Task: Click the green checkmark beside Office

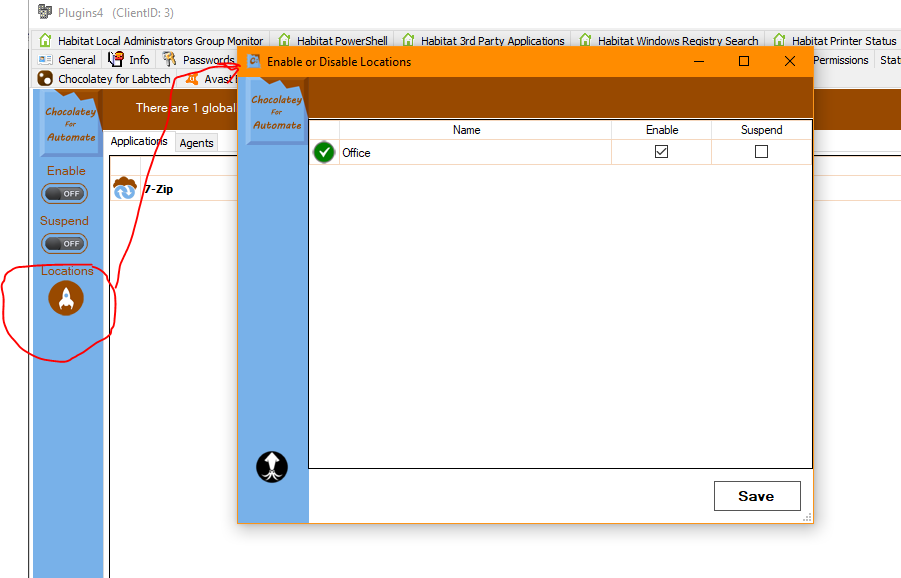Action: point(324,153)
